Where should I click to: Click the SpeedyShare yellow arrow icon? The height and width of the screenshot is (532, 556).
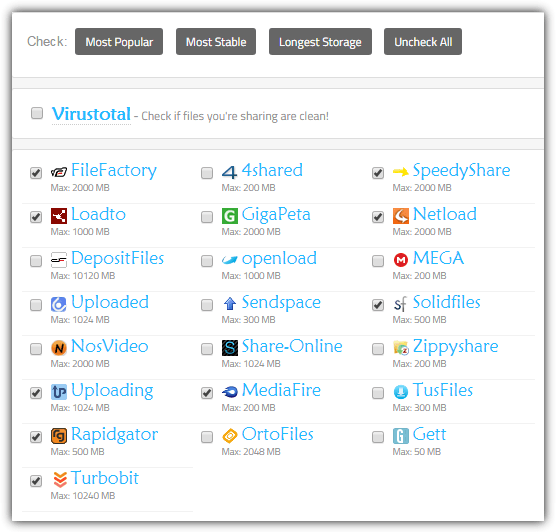tap(401, 172)
